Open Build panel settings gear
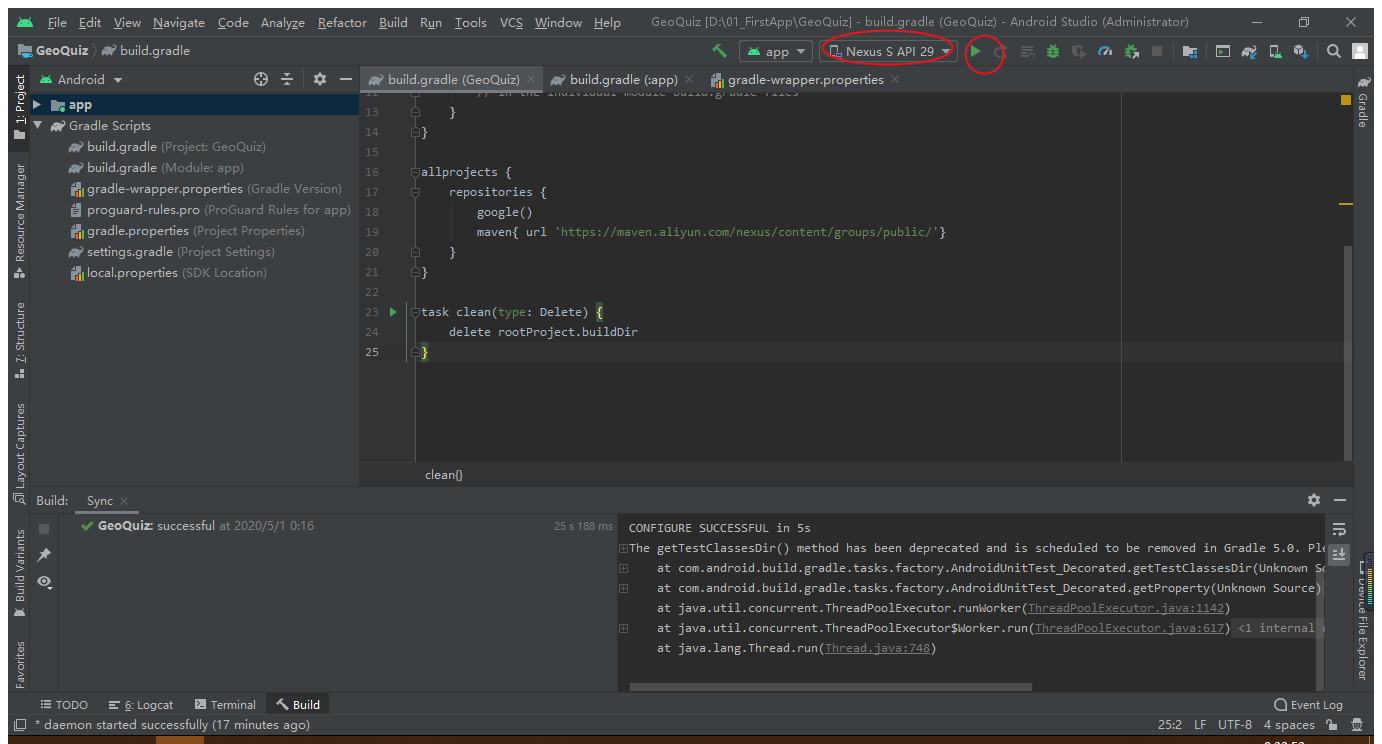This screenshot has height=744, width=1382. click(1314, 500)
